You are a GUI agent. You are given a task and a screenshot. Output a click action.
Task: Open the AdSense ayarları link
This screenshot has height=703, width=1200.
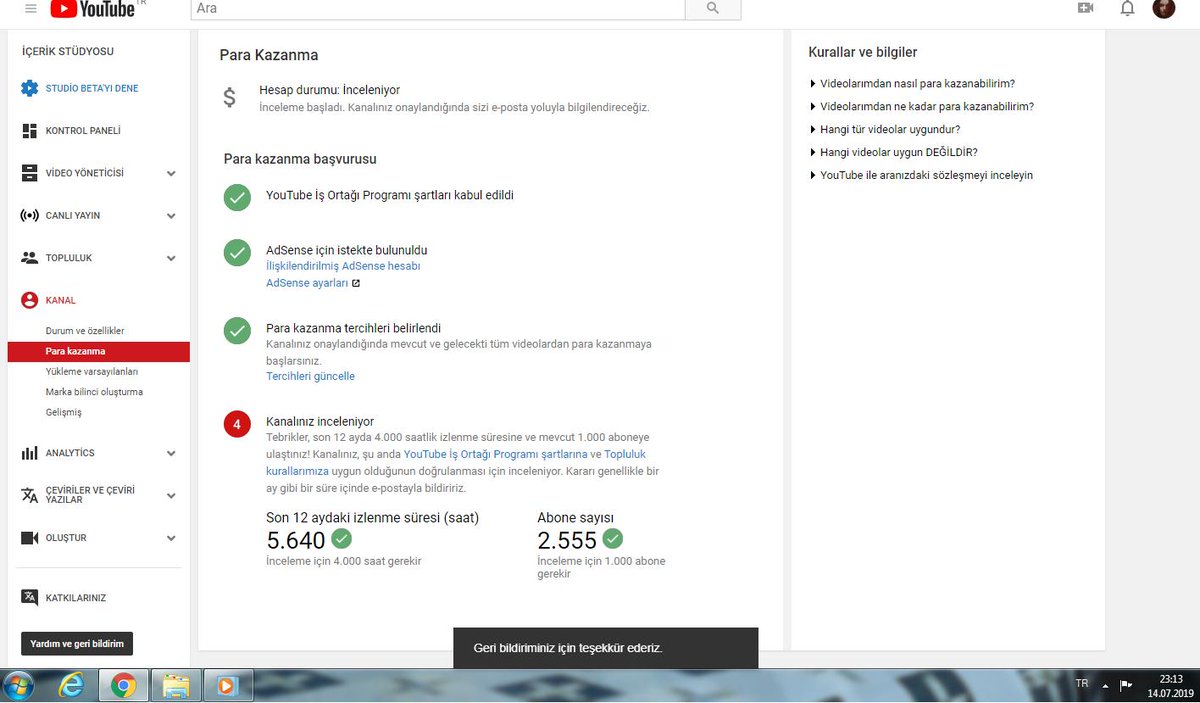coord(307,283)
